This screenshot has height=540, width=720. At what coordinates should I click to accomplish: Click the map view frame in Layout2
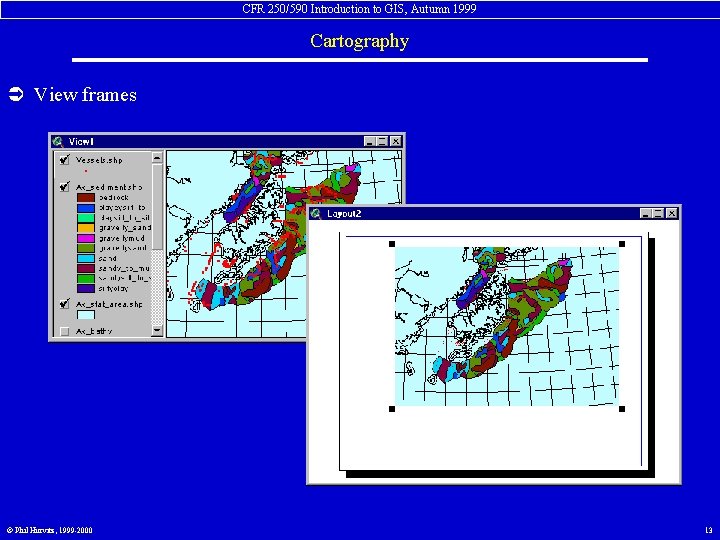pyautogui.click(x=507, y=326)
